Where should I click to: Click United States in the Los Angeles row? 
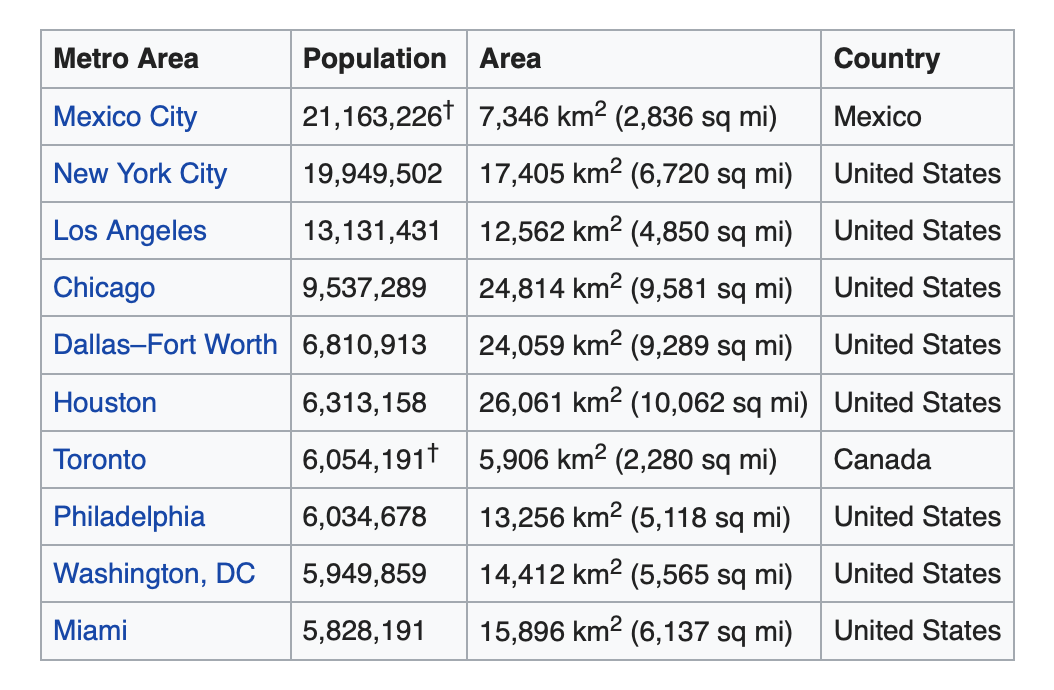pyautogui.click(x=918, y=231)
